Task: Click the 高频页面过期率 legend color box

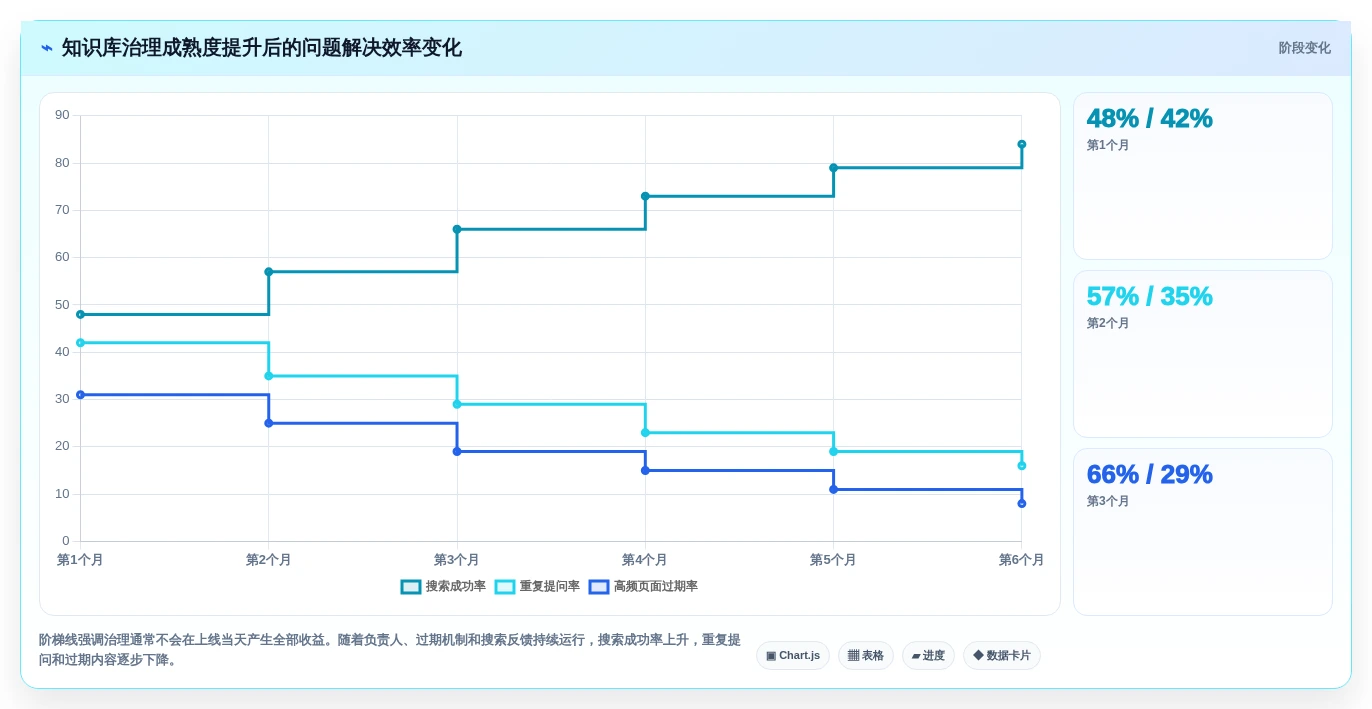Action: 598,587
